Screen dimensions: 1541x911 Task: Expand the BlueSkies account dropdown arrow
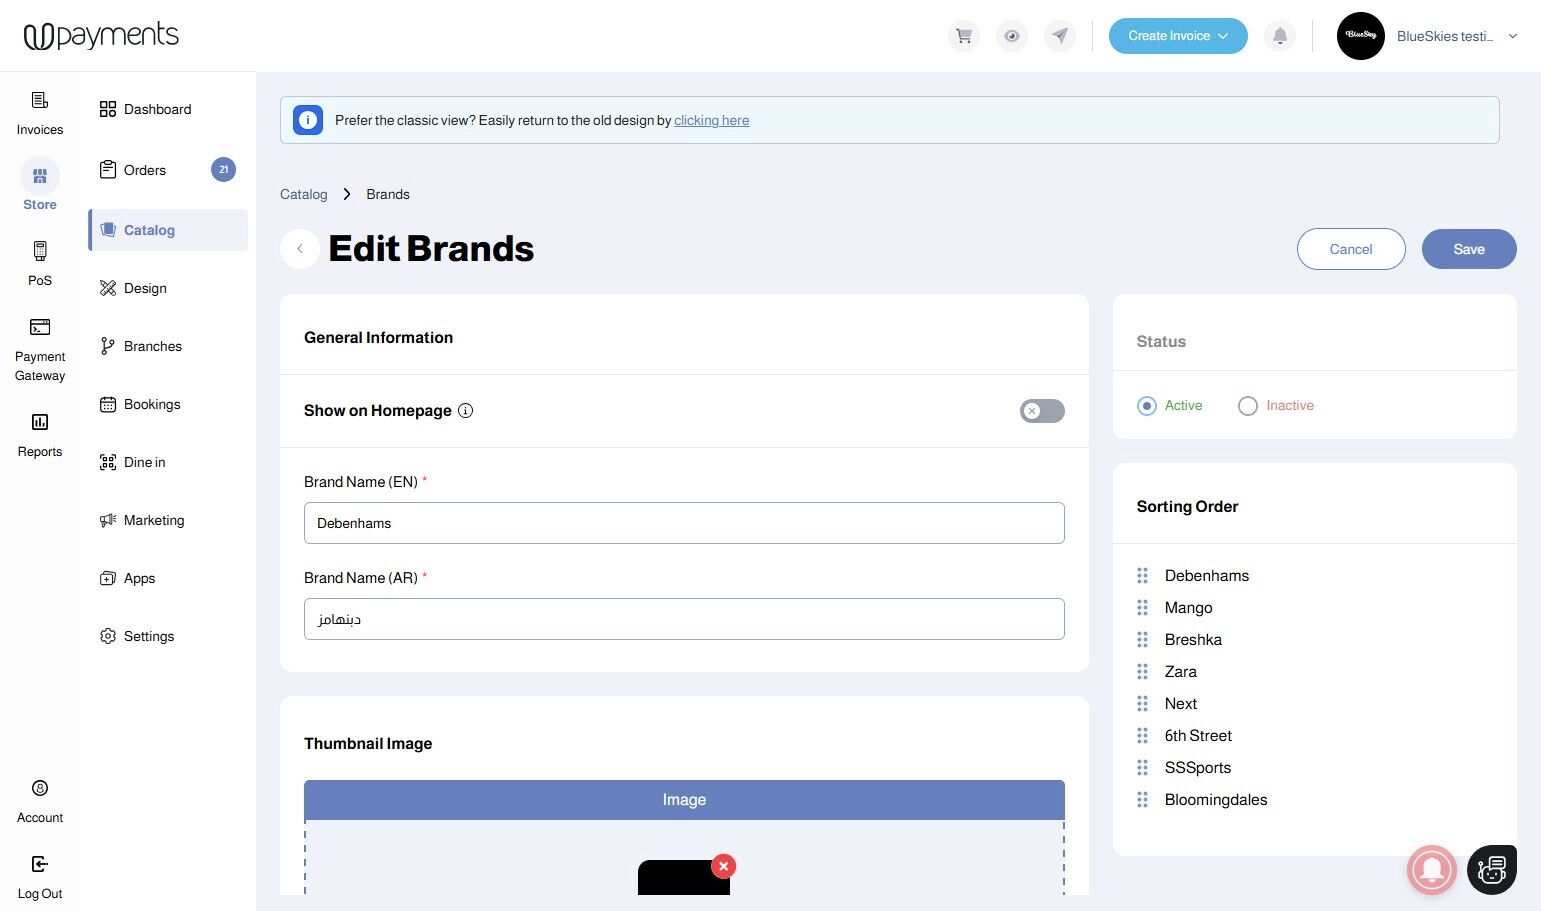[1513, 36]
